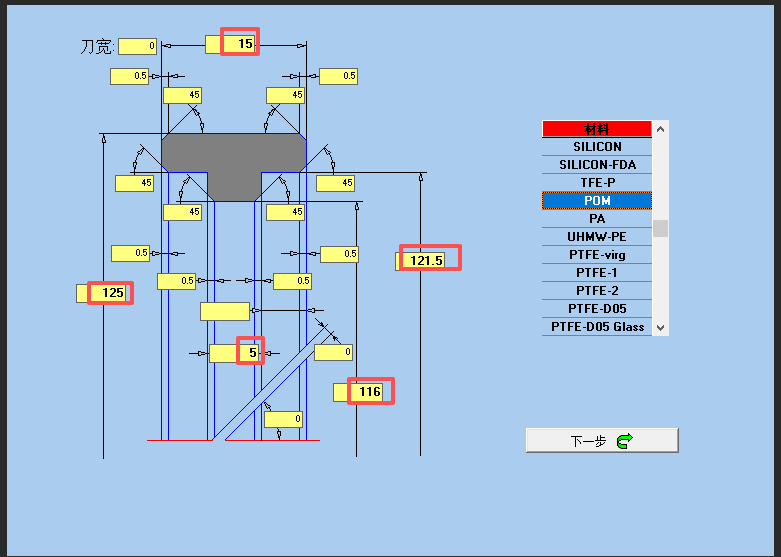Click the green arrow icon on 下一步
The width and height of the screenshot is (781, 557).
tap(624, 441)
